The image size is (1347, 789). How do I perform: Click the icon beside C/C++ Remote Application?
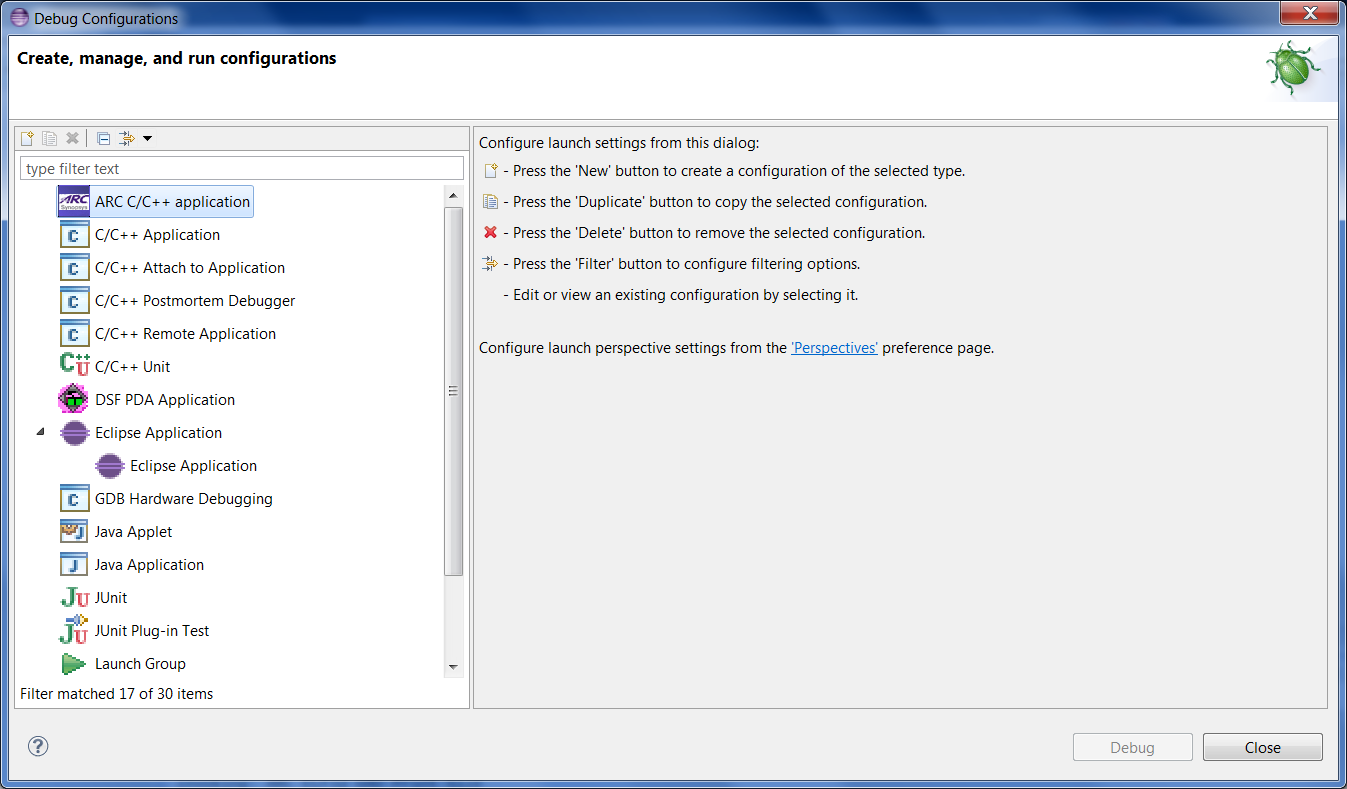[74, 333]
